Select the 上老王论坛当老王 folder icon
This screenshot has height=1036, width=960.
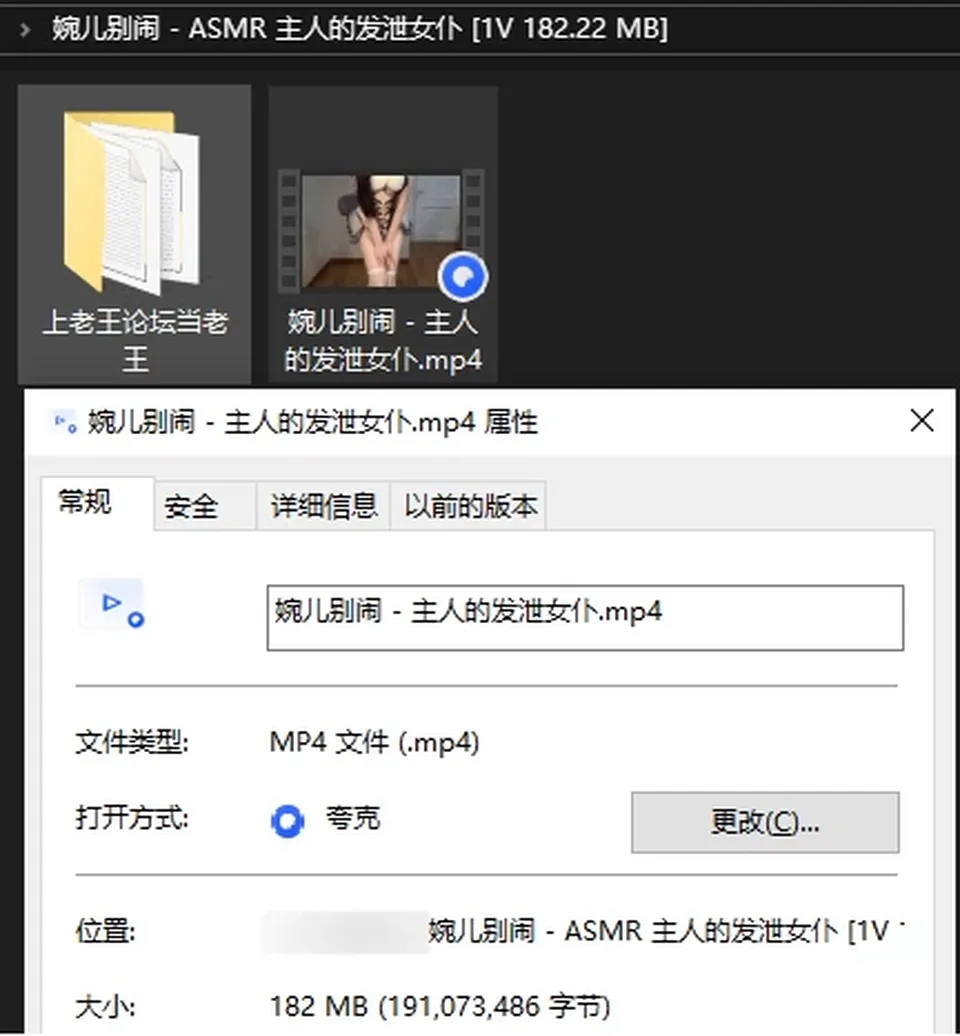(131, 202)
